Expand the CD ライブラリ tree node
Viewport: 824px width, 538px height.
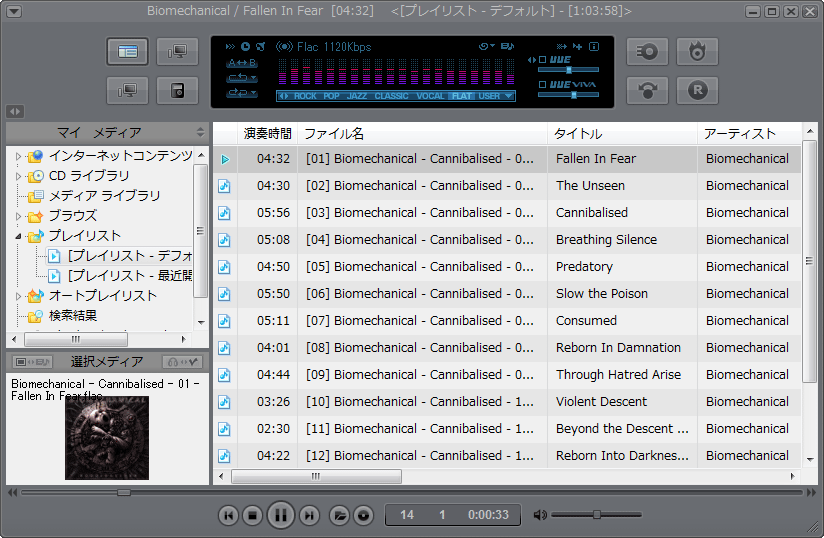[18, 176]
